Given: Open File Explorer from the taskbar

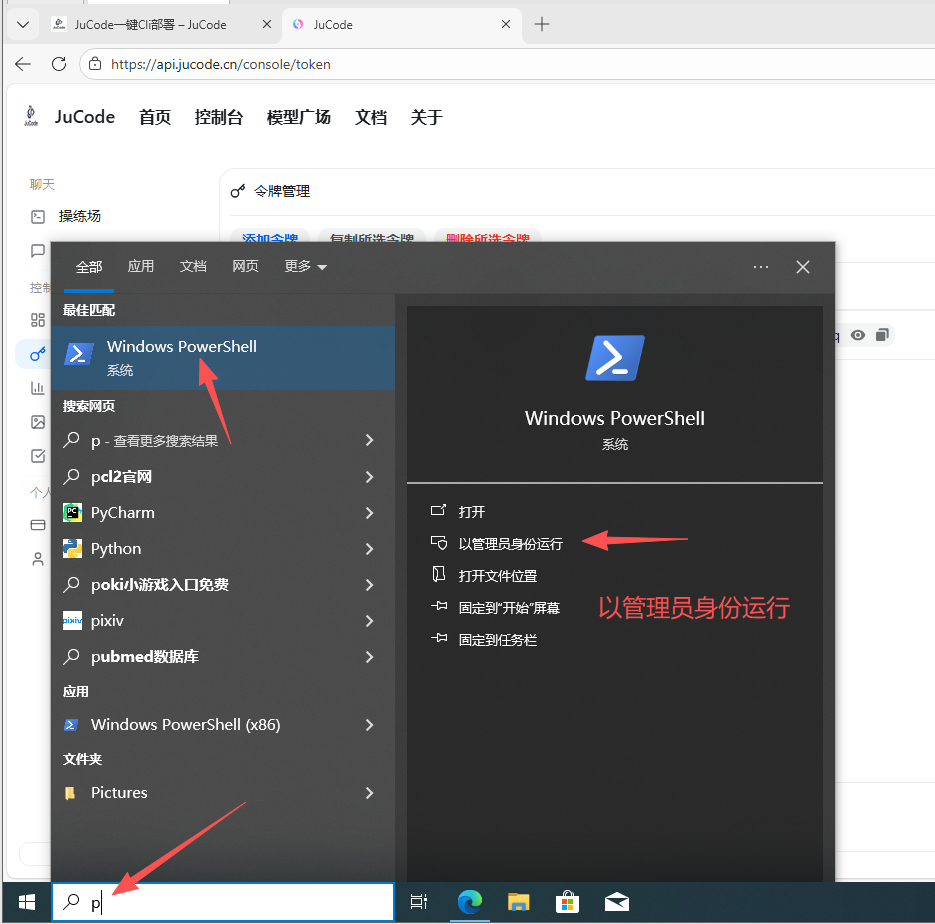Looking at the screenshot, I should click(518, 902).
